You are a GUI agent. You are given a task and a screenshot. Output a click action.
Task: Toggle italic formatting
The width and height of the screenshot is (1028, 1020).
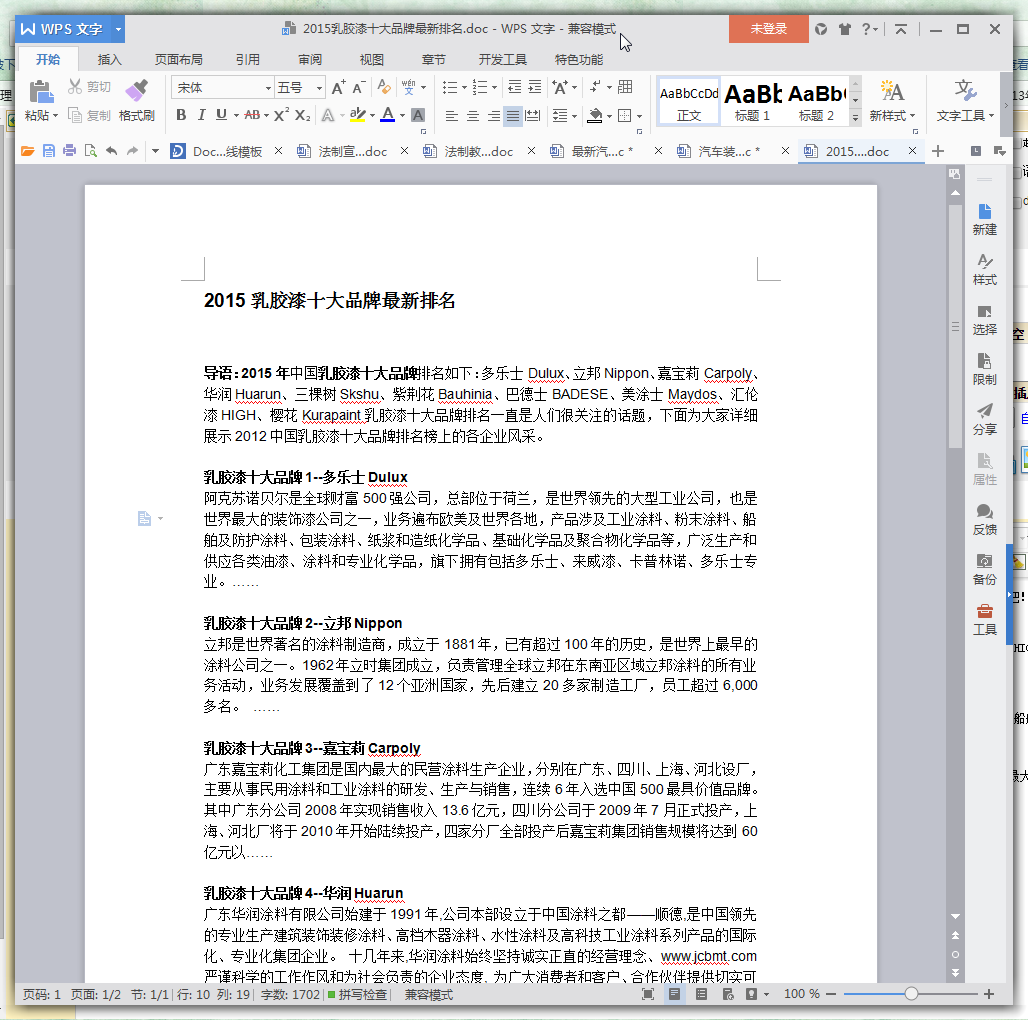tap(201, 115)
